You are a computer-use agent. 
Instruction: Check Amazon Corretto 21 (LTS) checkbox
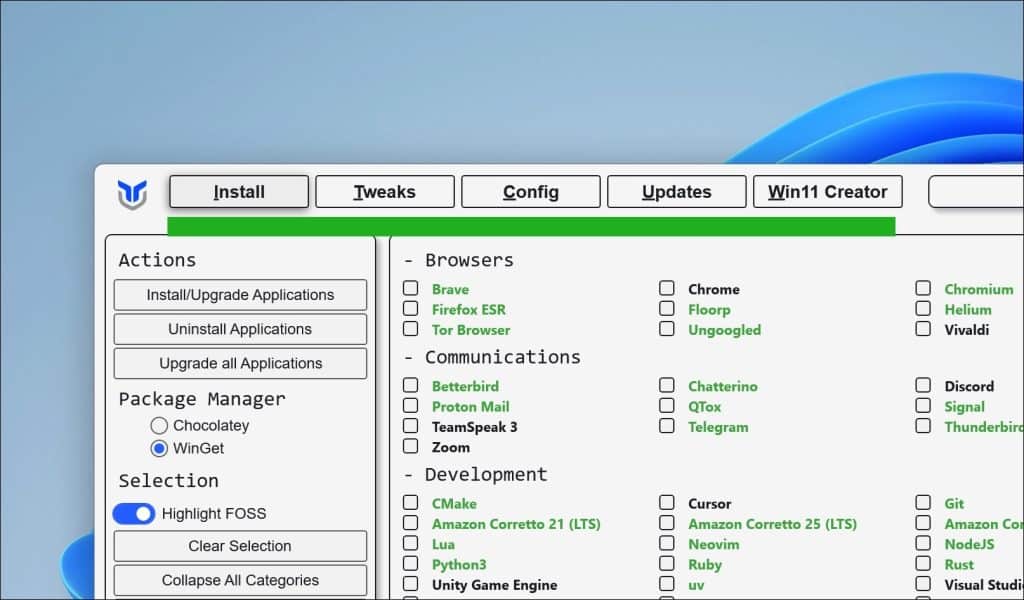[410, 522]
